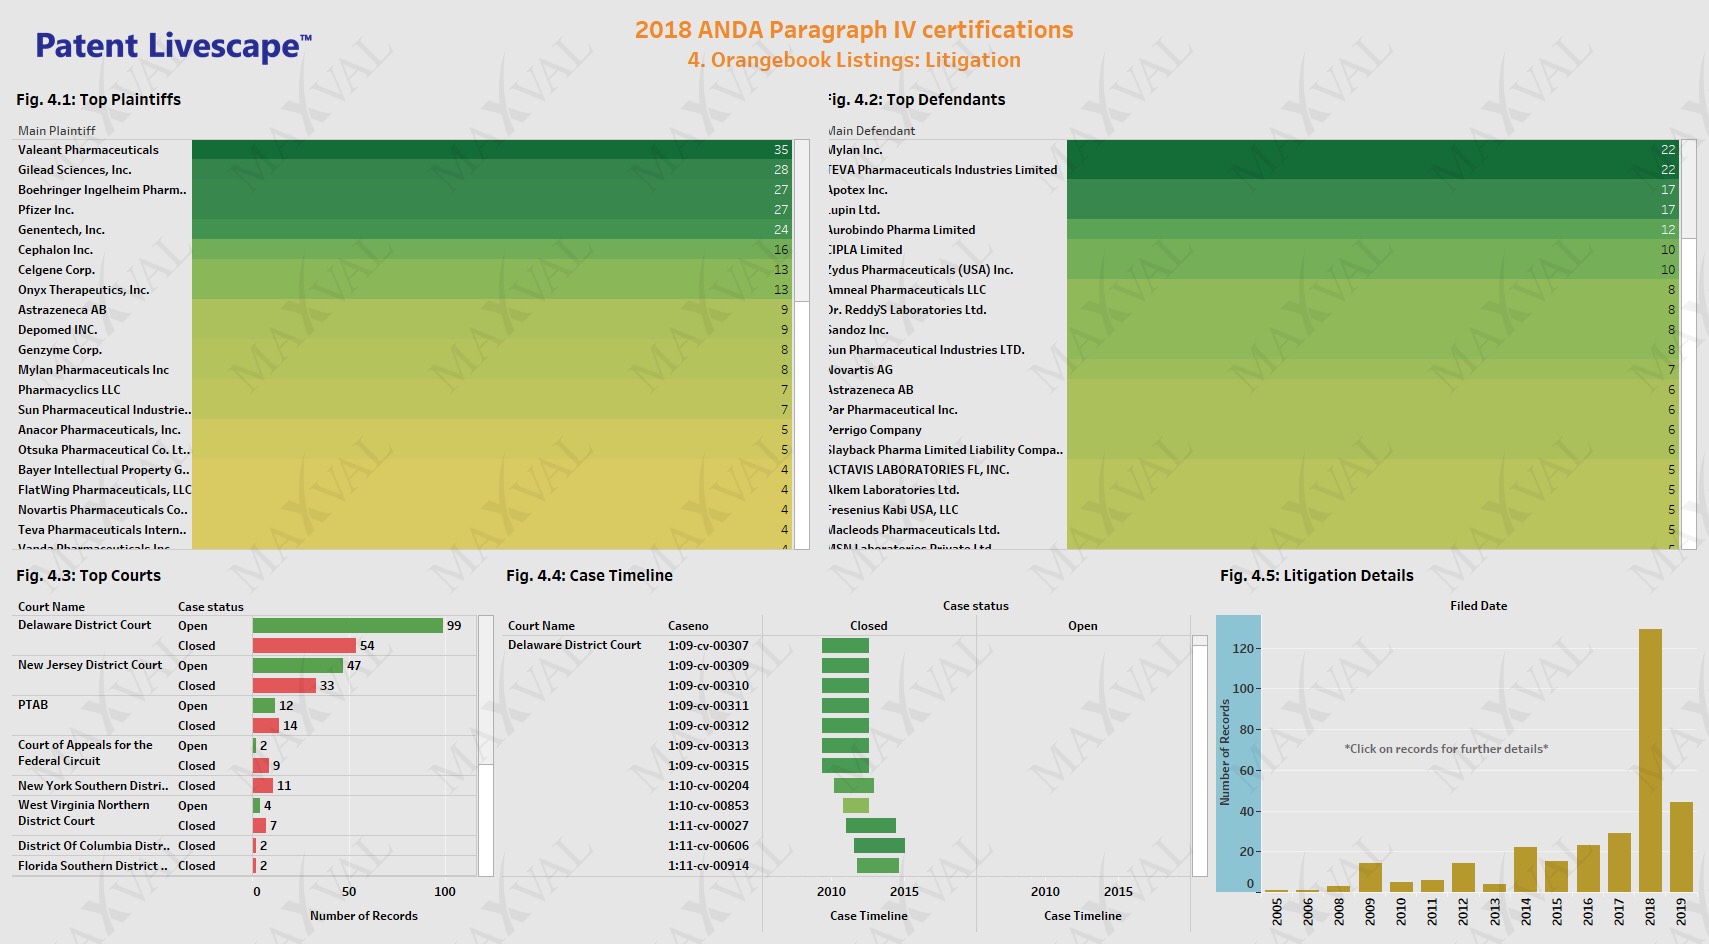Image resolution: width=1709 pixels, height=944 pixels.
Task: Select Genentech, Inc. in Top Plaintiffs
Action: click(404, 230)
